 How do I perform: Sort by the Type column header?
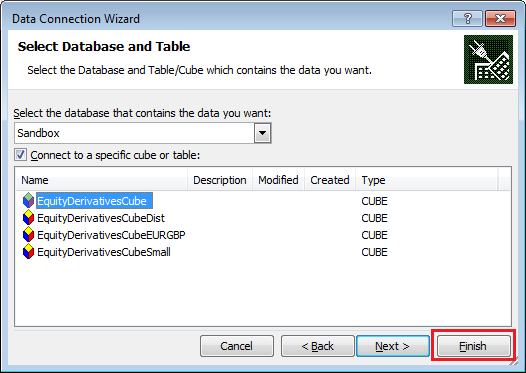427,180
